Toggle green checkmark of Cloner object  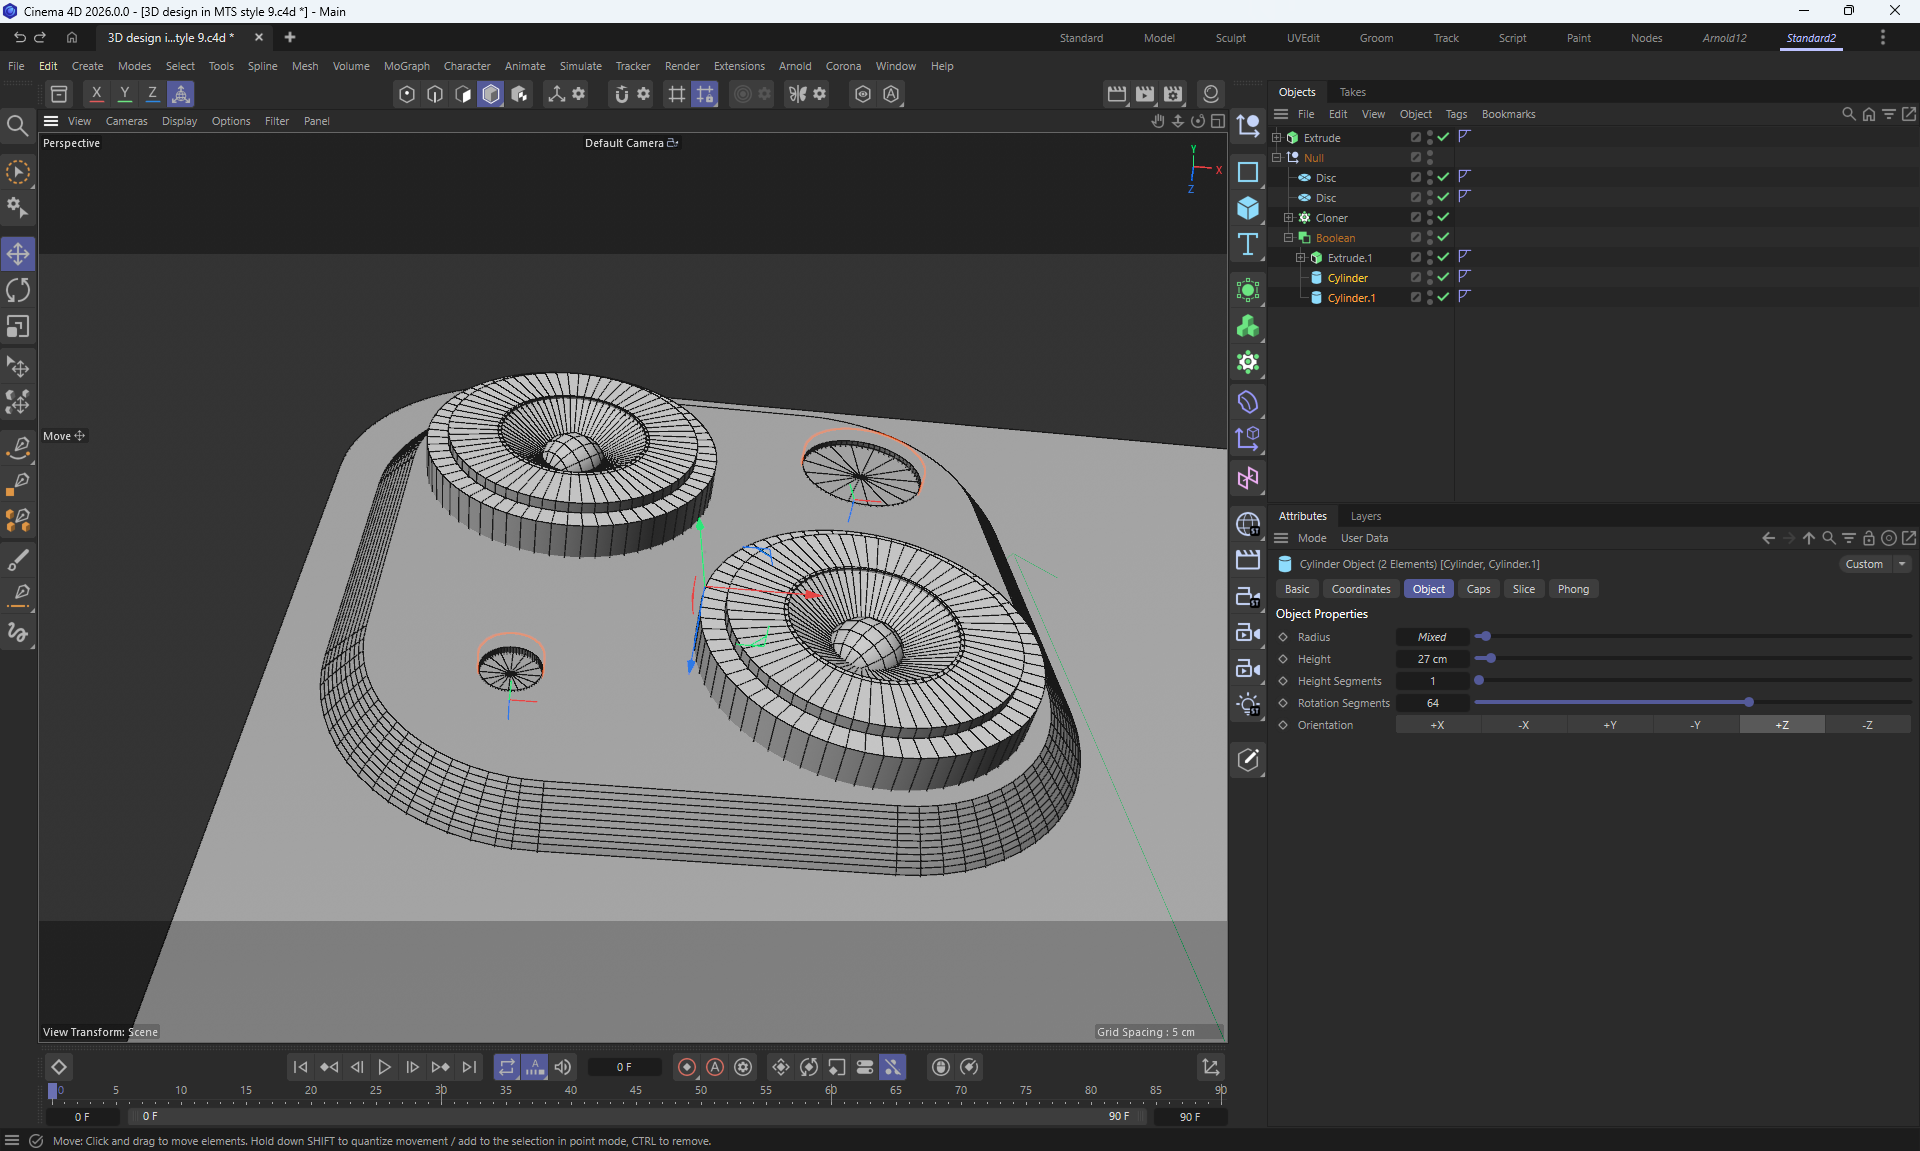click(1443, 217)
